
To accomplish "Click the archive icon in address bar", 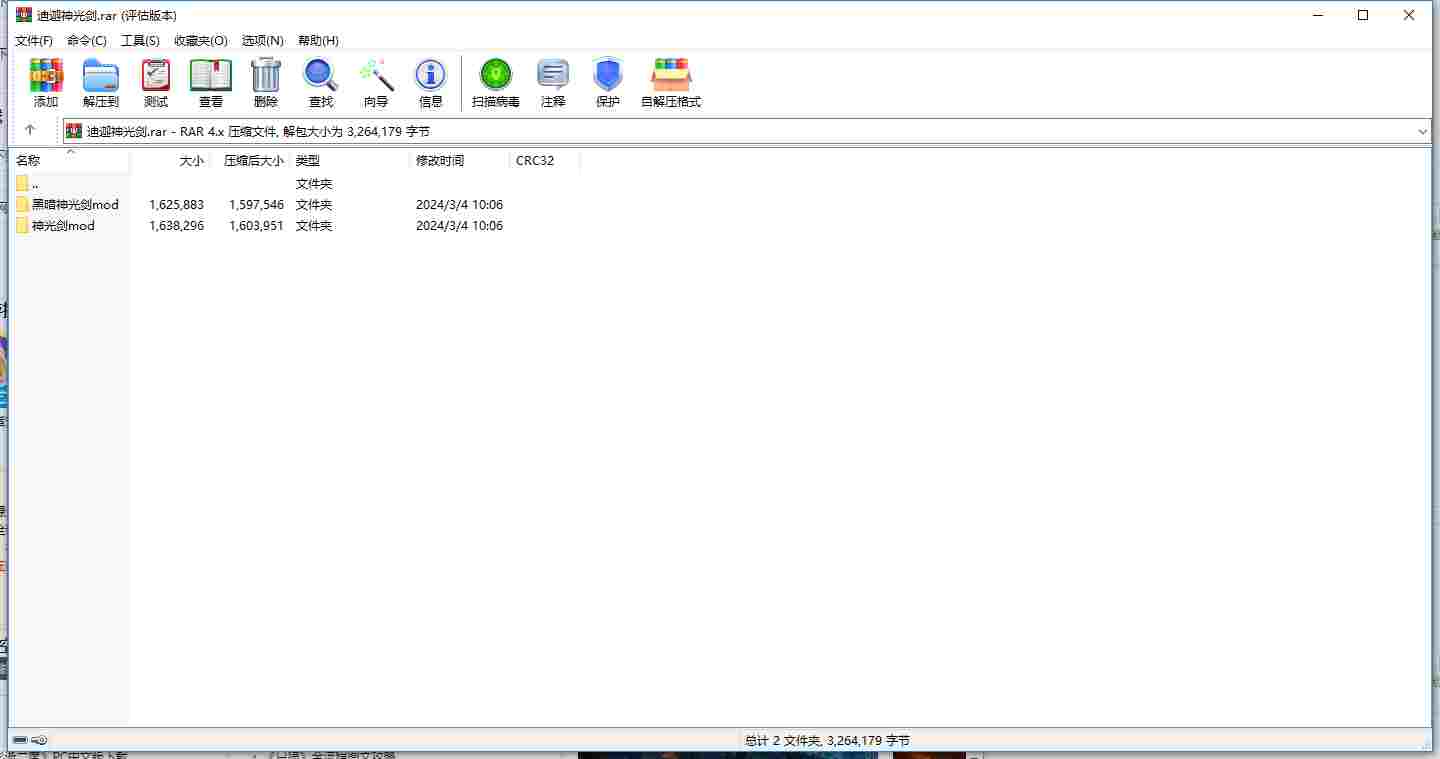I will [75, 131].
